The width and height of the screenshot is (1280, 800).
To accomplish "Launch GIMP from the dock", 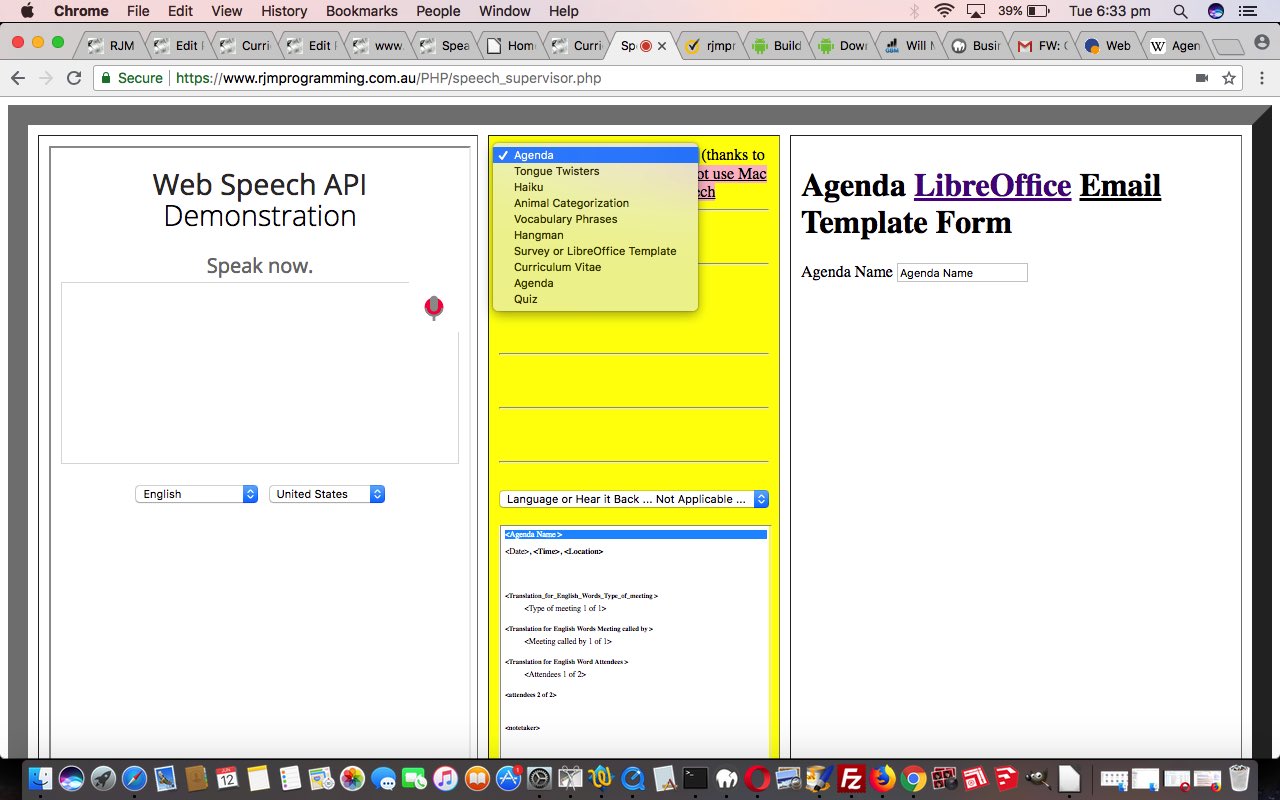I will coord(1039,777).
